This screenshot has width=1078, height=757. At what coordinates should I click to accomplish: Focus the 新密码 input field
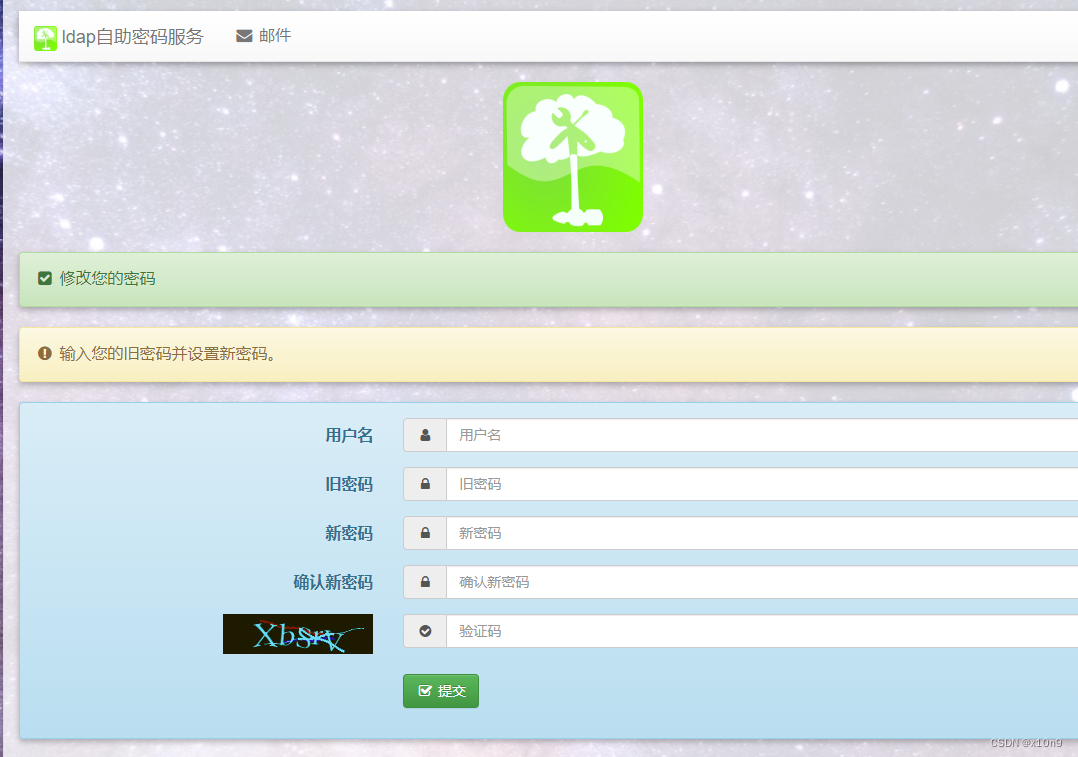[x=762, y=533]
